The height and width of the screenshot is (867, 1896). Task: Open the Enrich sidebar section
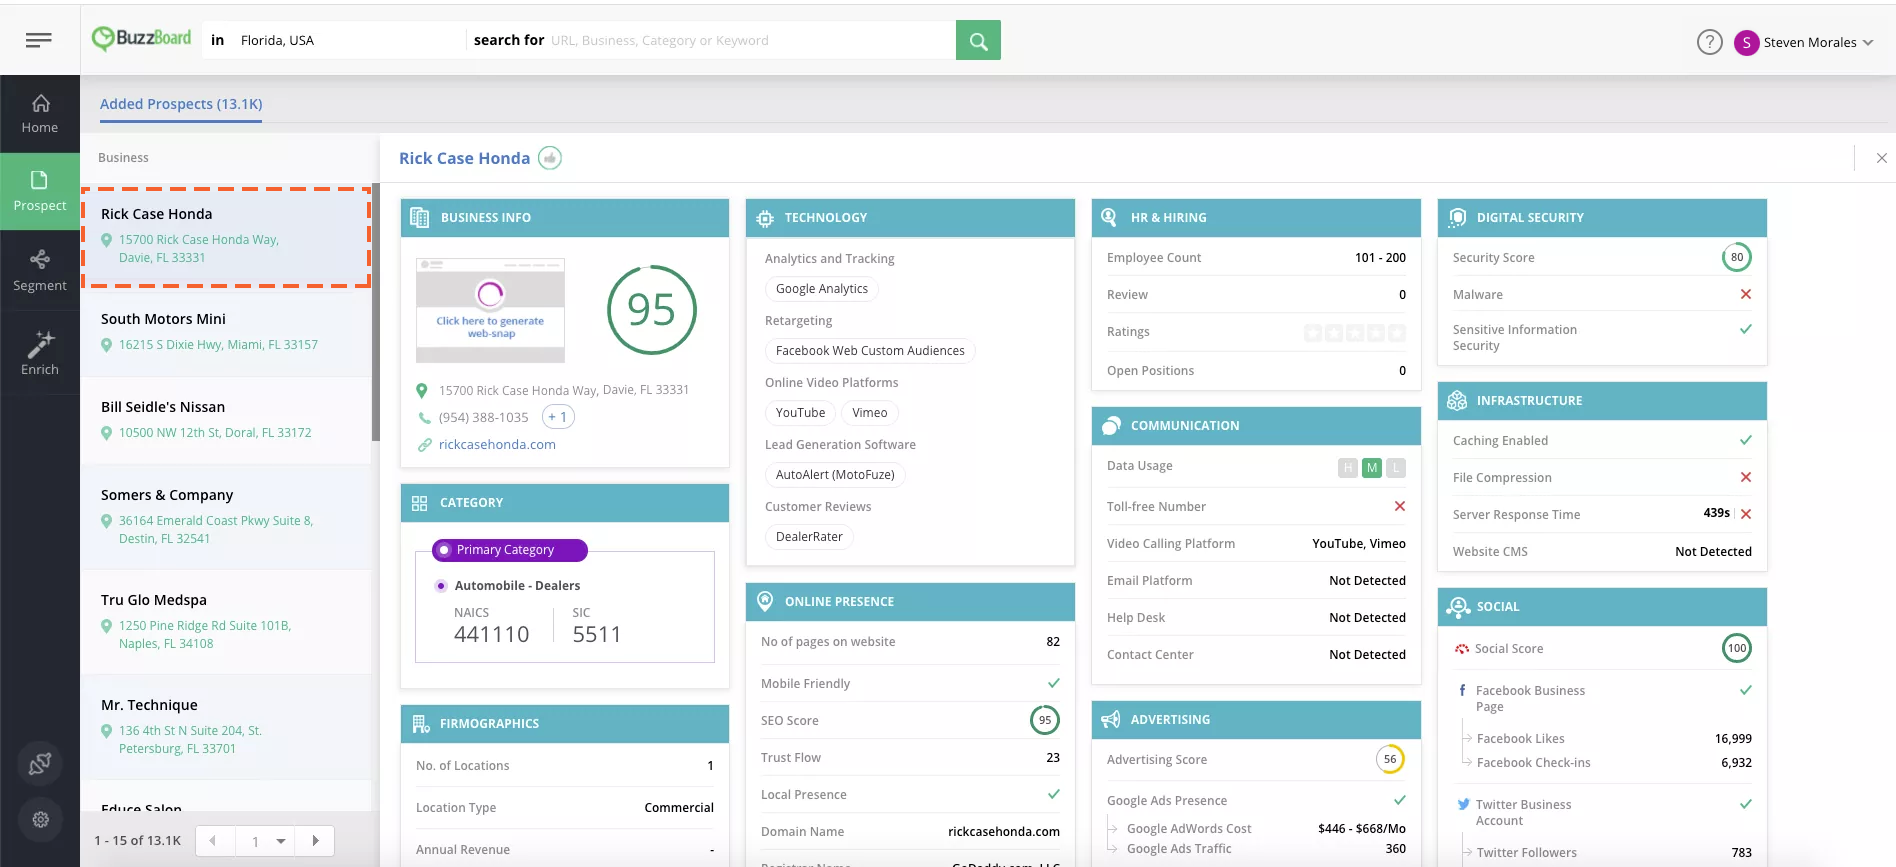(x=40, y=353)
